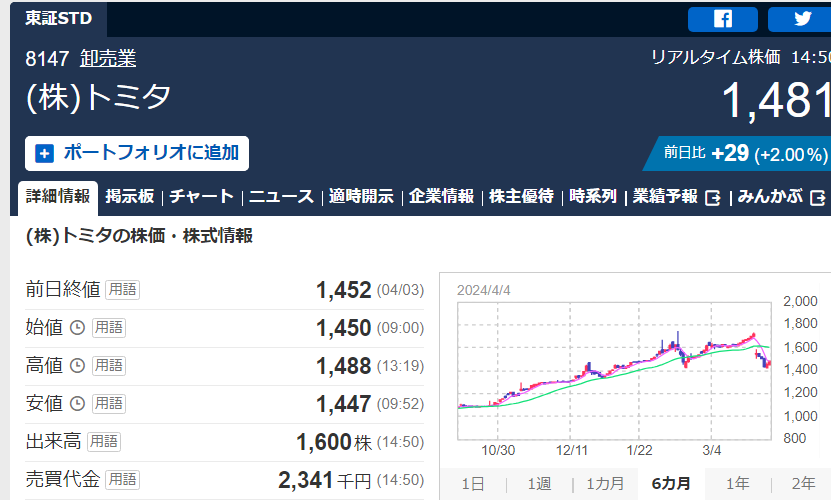
Task: Open 用語 glossary for 売買代金
Action: (122, 480)
